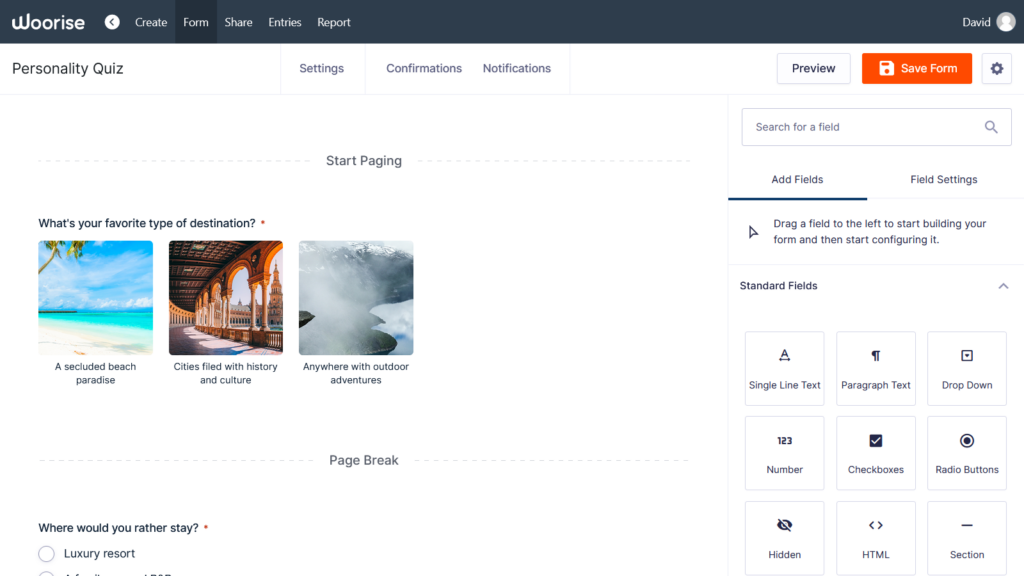
Task: Select the Checkboxes field icon
Action: (x=875, y=452)
